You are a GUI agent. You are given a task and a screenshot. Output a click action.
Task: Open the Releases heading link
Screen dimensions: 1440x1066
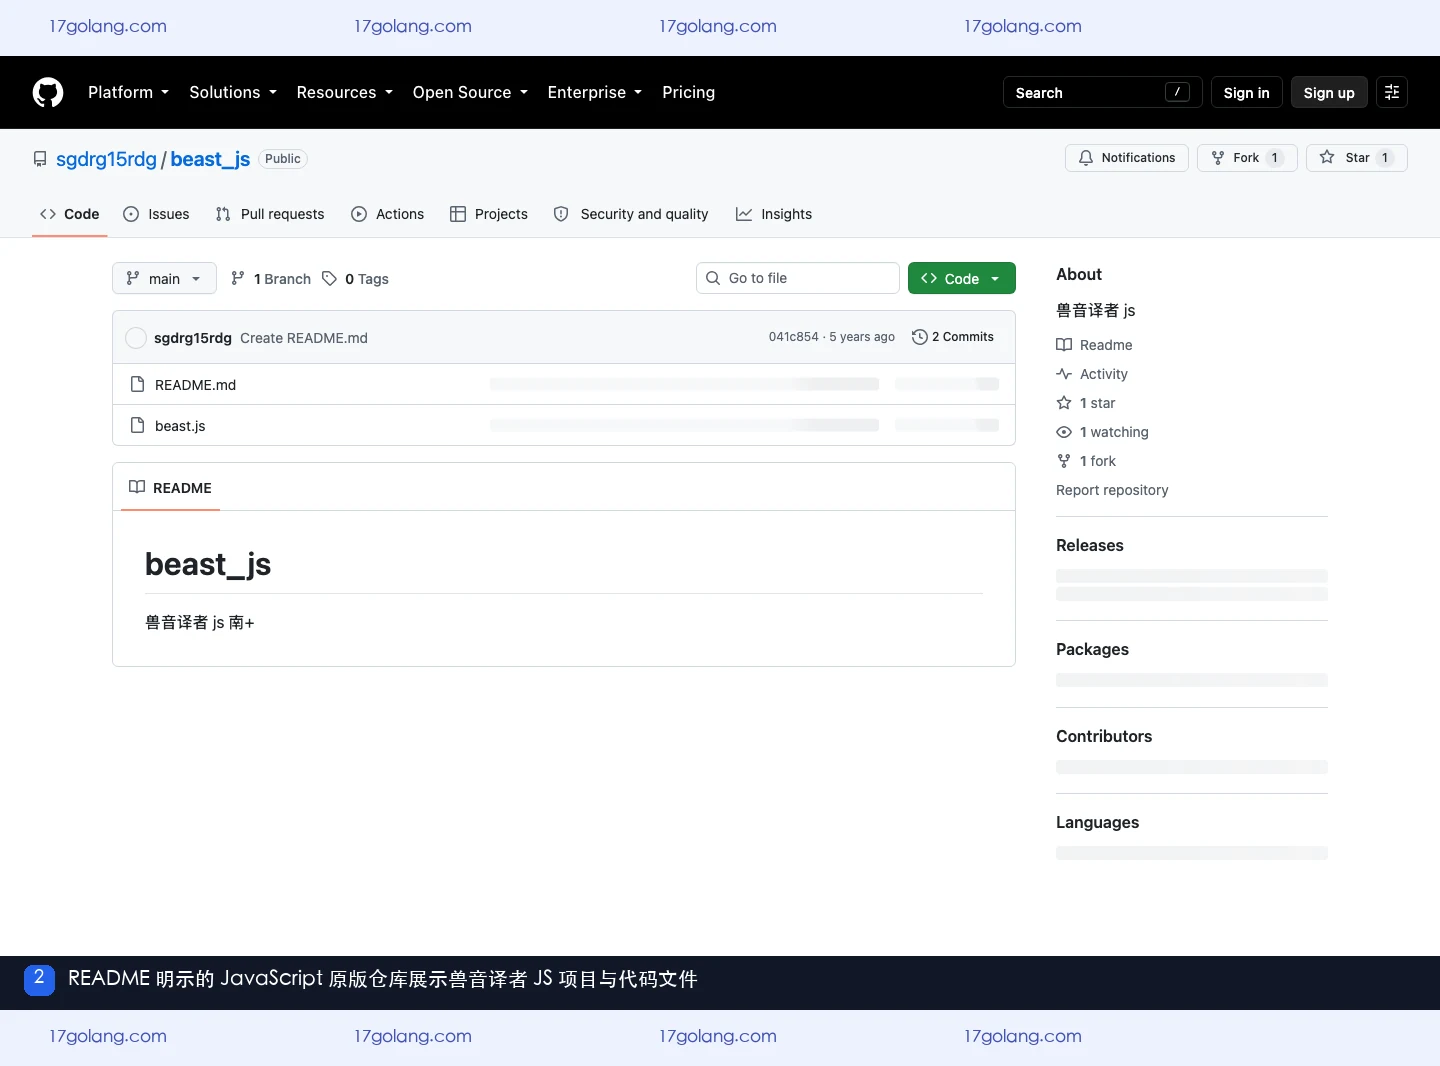tap(1090, 545)
